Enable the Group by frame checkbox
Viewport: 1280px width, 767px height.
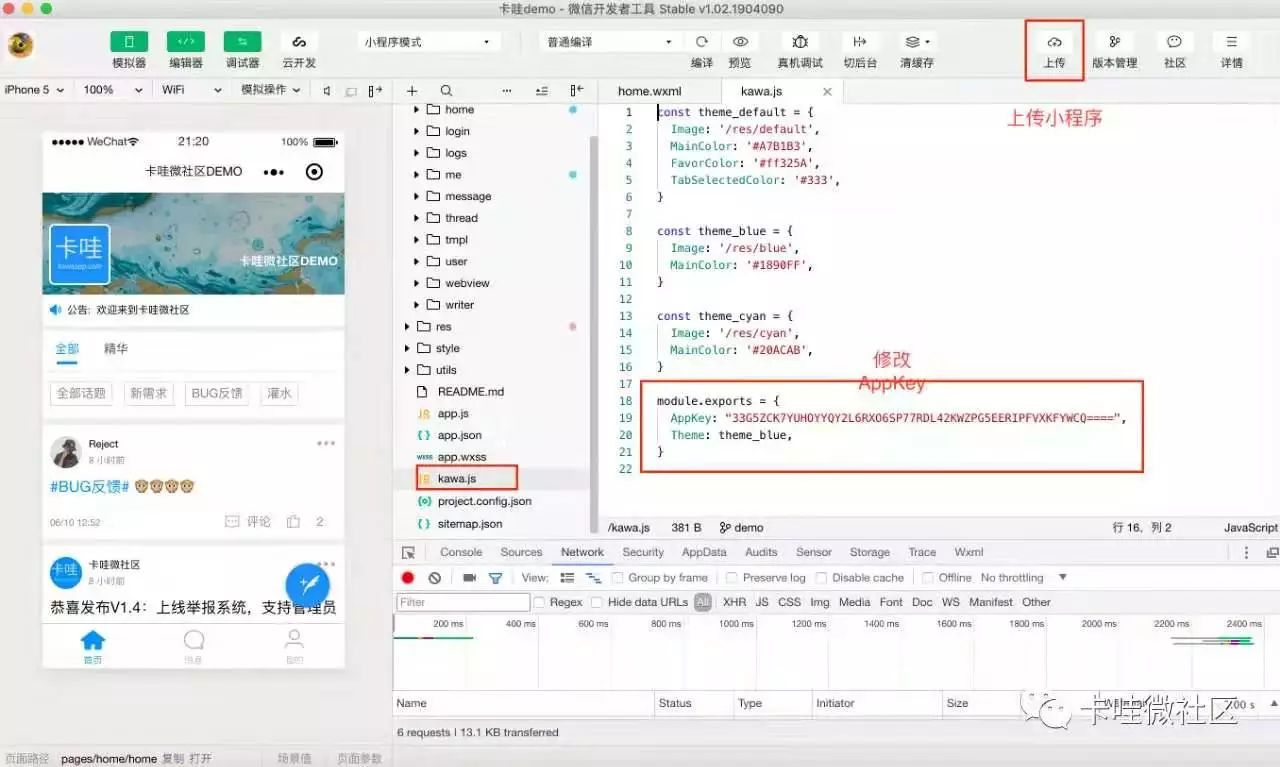618,578
